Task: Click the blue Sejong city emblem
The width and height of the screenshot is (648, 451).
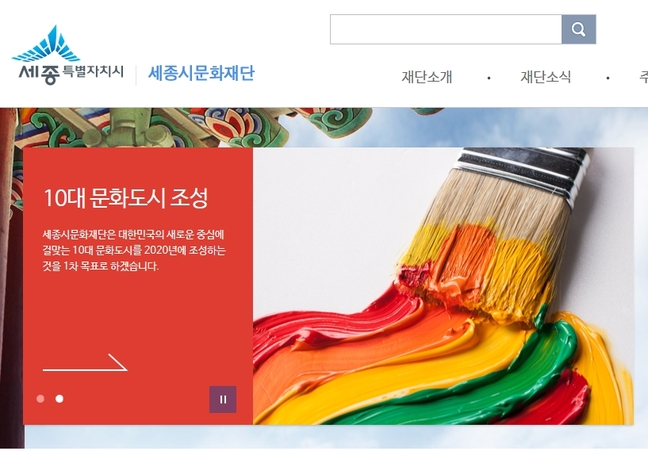Action: (x=46, y=44)
